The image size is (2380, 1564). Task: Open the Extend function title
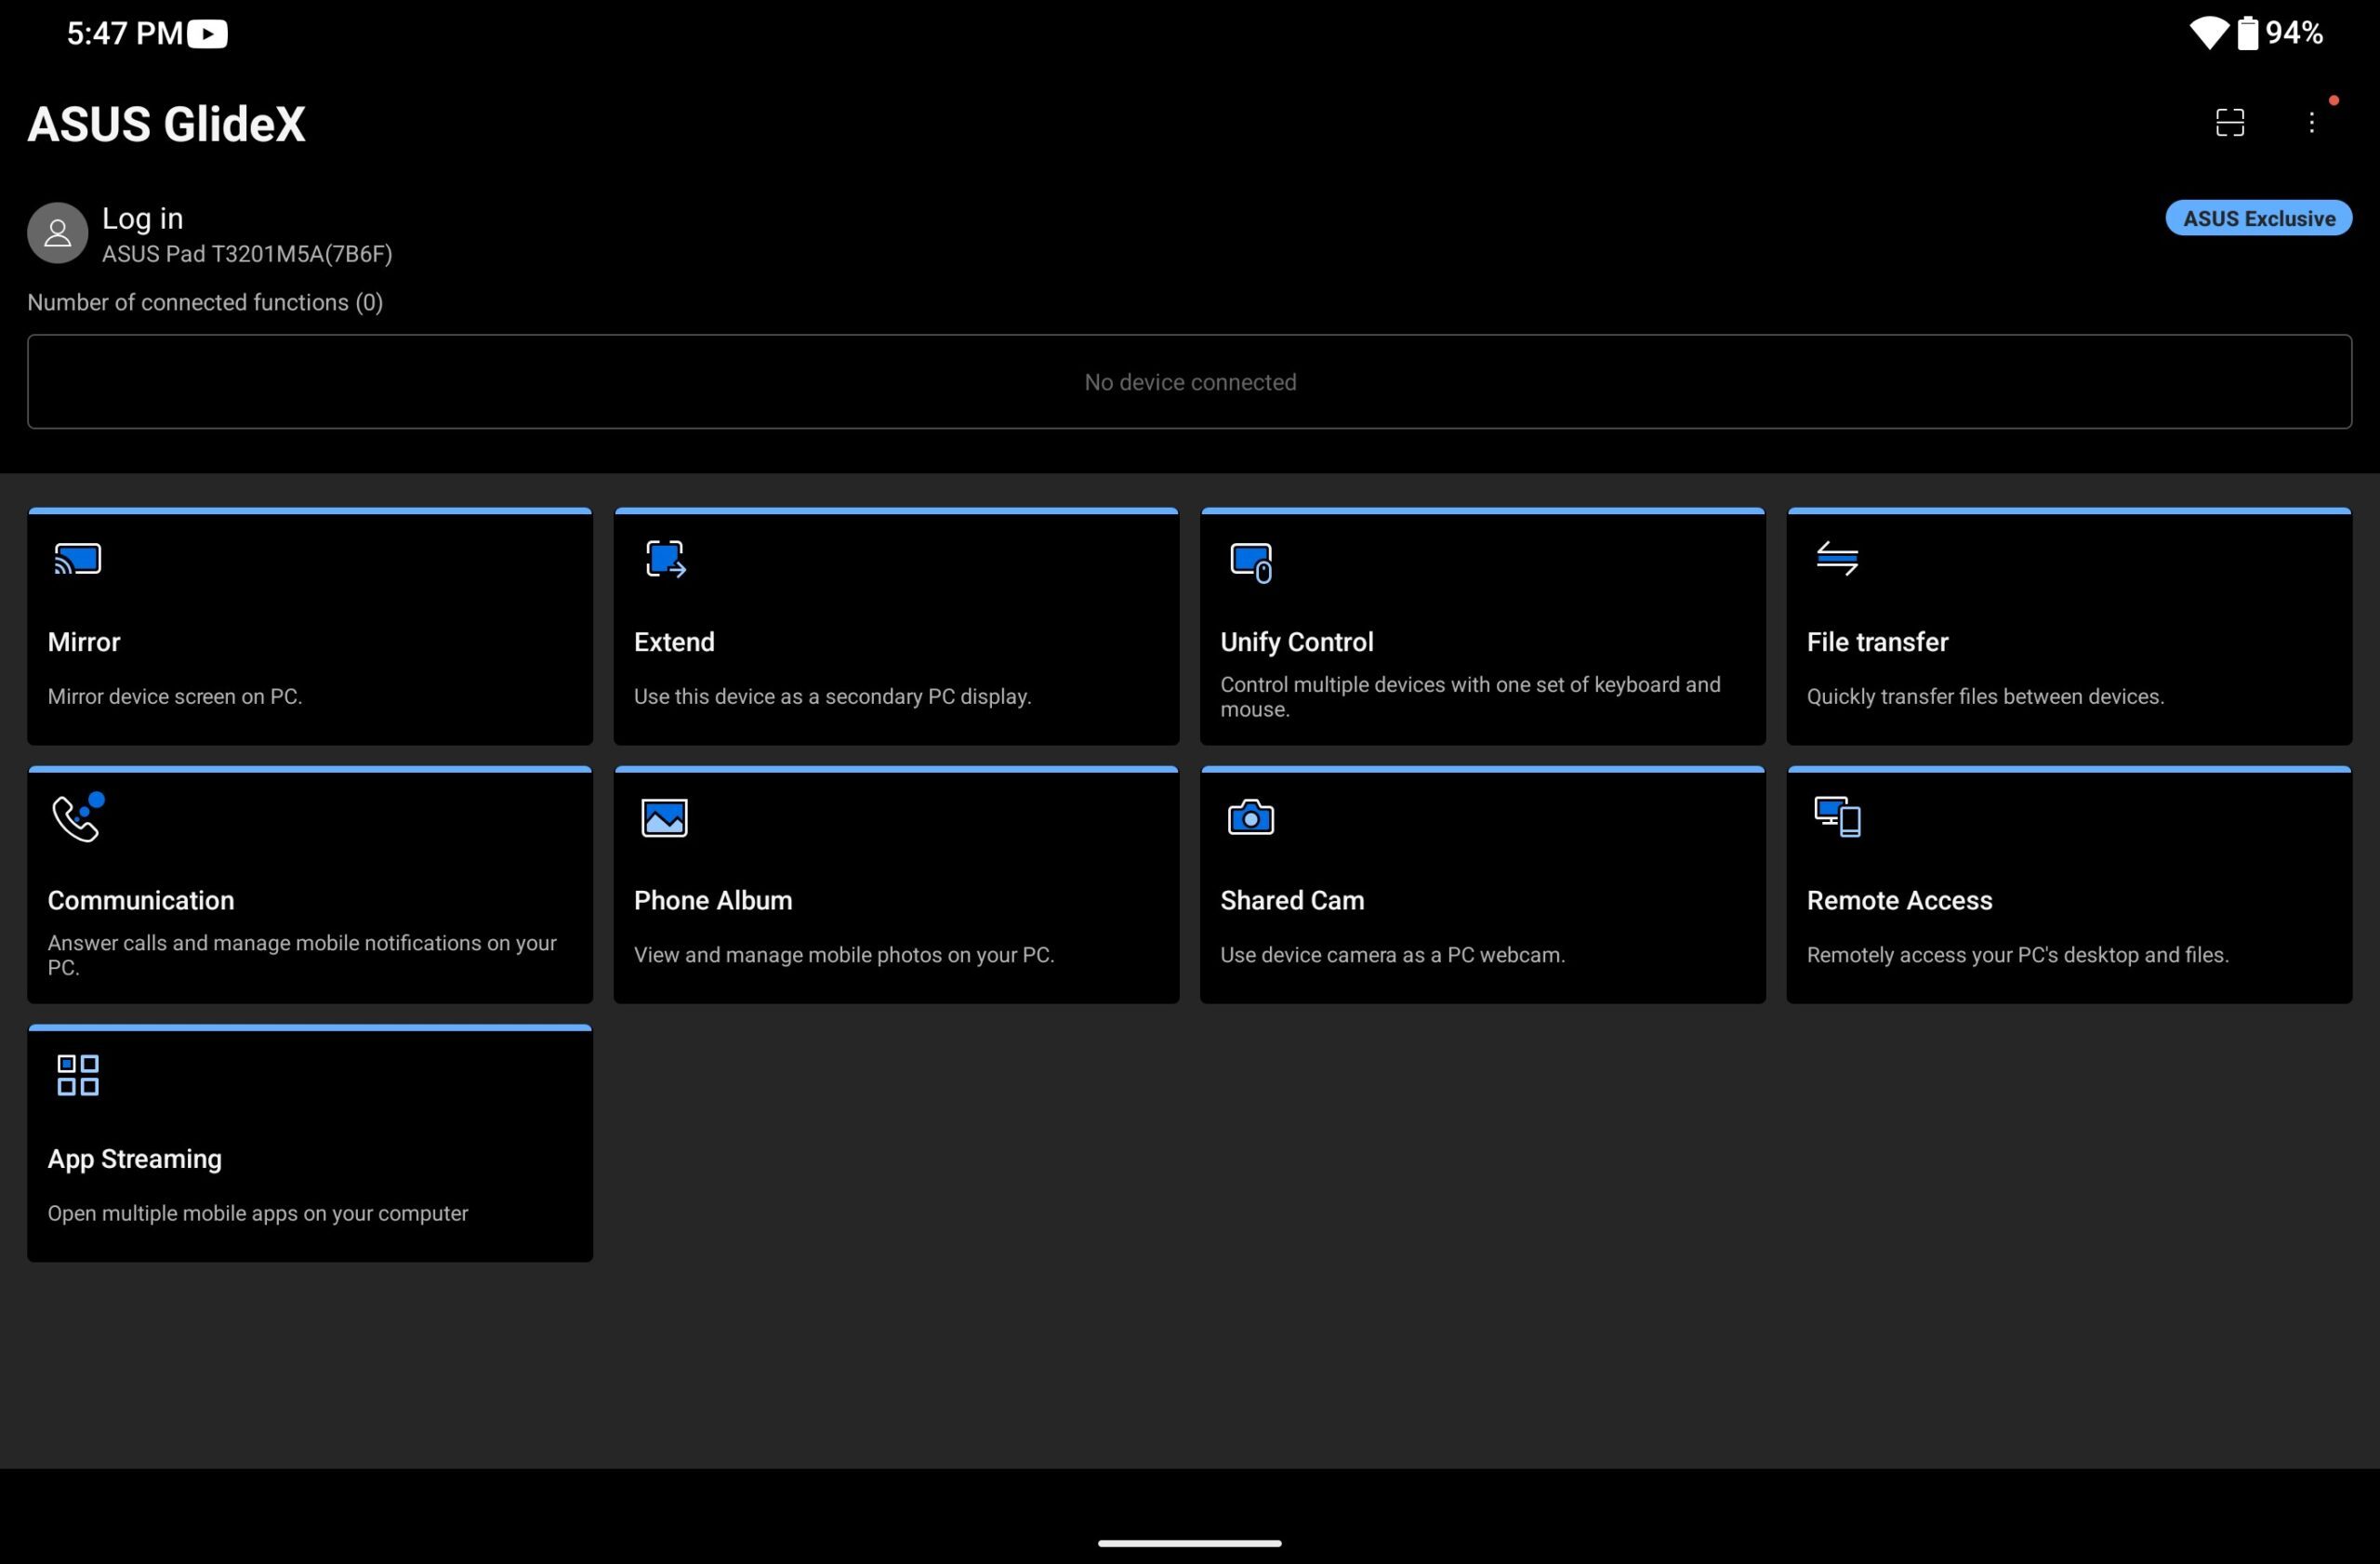tap(674, 642)
